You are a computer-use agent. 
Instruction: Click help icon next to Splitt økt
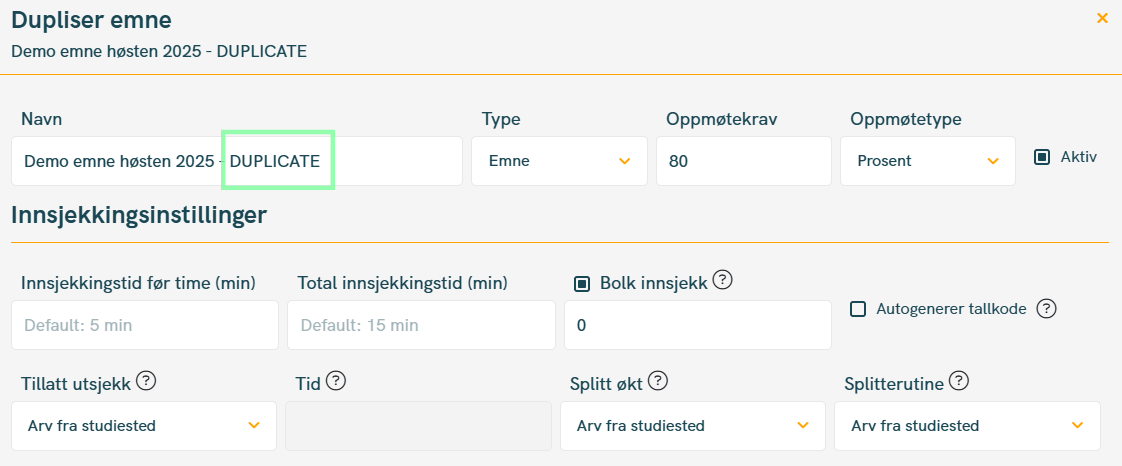click(658, 380)
